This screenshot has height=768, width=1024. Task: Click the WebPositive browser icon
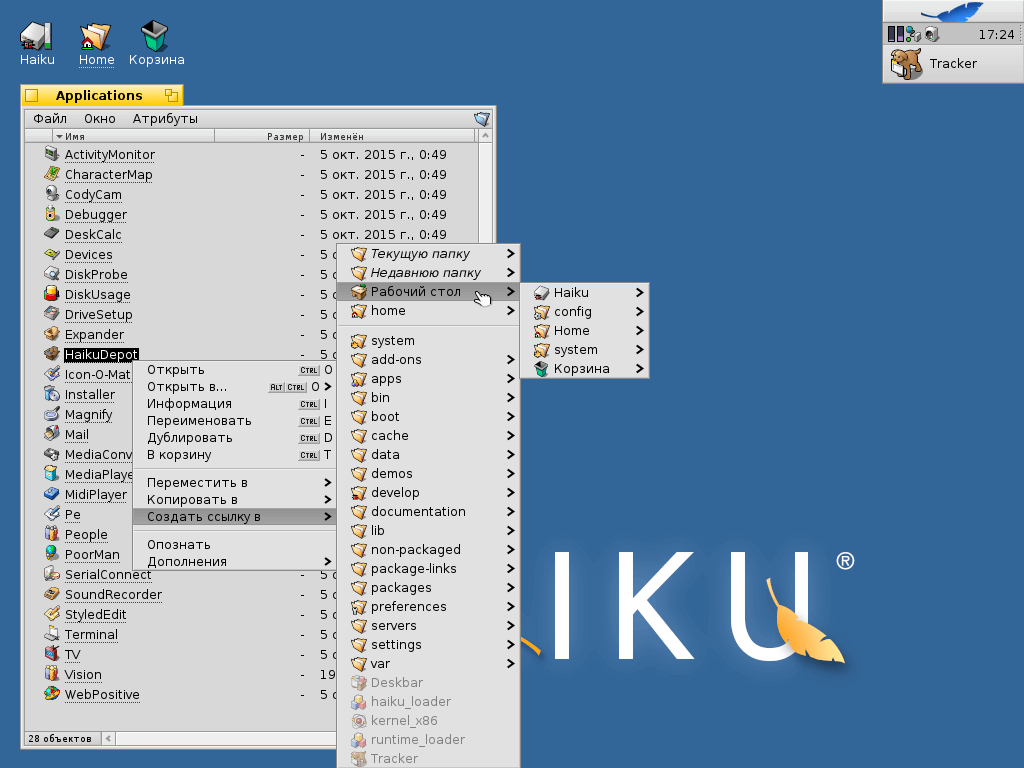coord(52,694)
